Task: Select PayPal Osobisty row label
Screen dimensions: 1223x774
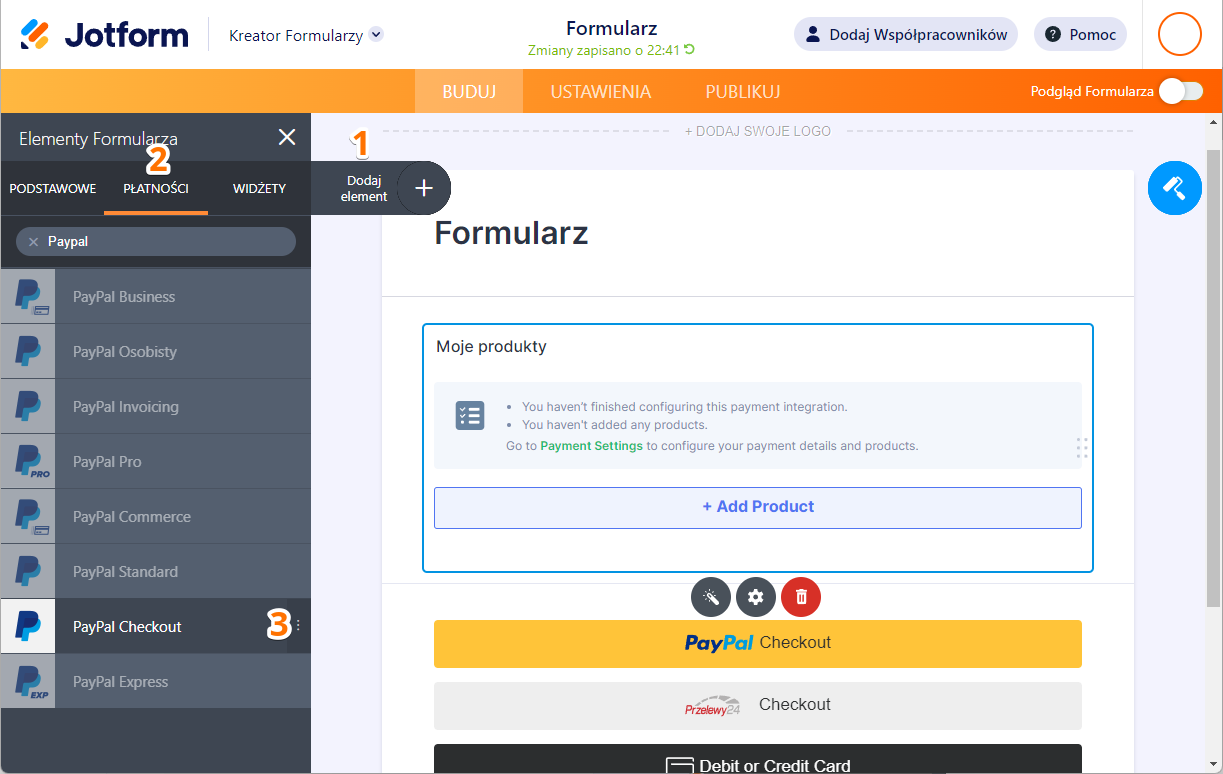Action: (x=125, y=352)
